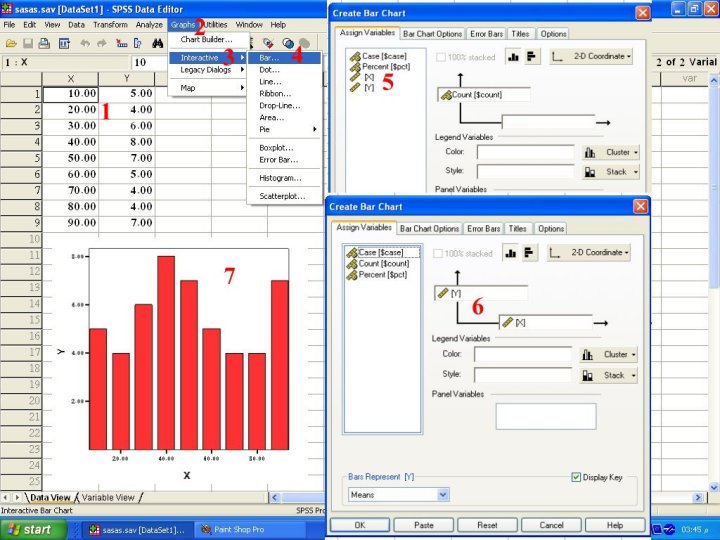Open the Means bars-represent combo box
This screenshot has height=540, width=720.
tap(398, 495)
